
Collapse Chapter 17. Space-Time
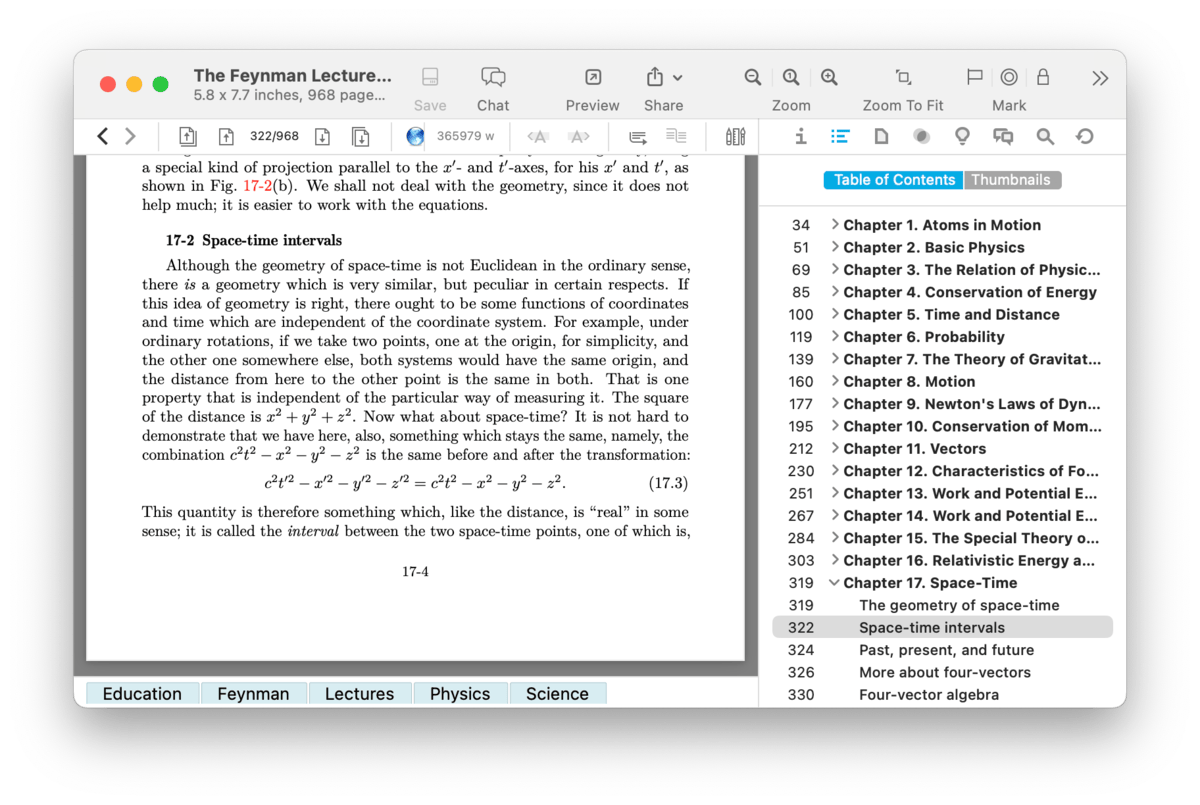pyautogui.click(x=834, y=583)
